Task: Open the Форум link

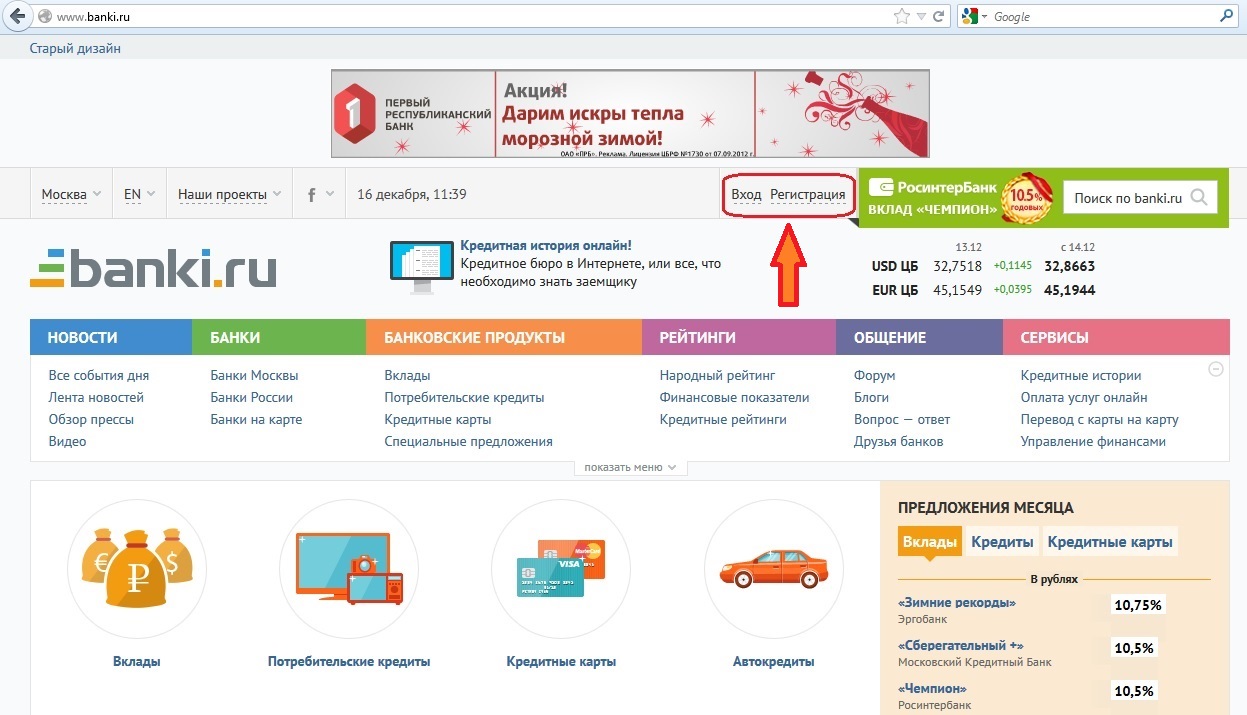Action: [x=875, y=375]
